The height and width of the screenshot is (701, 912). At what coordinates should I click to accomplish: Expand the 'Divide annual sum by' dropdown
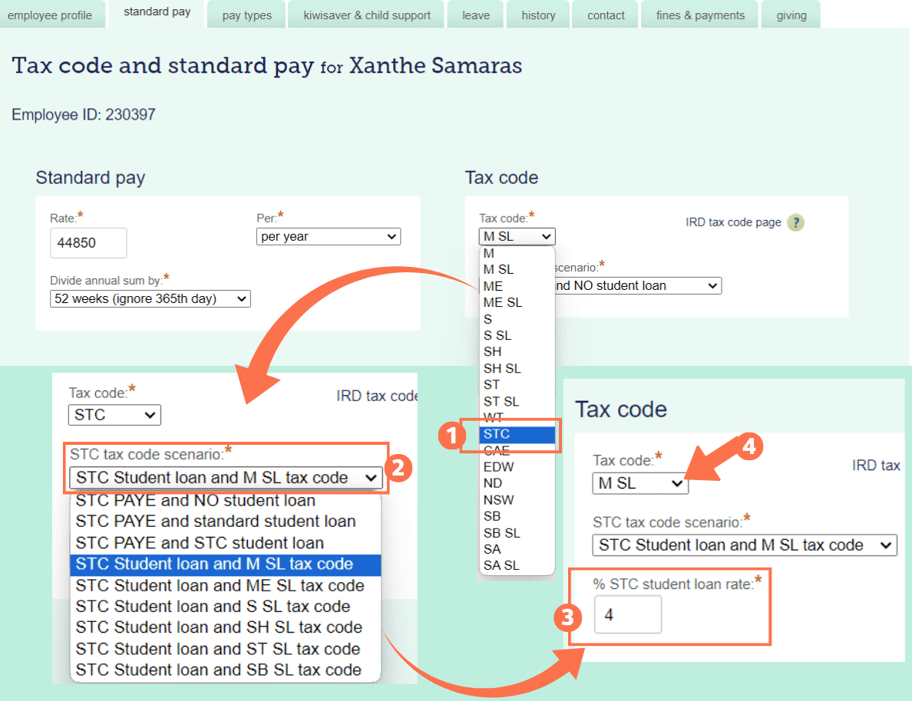click(149, 298)
